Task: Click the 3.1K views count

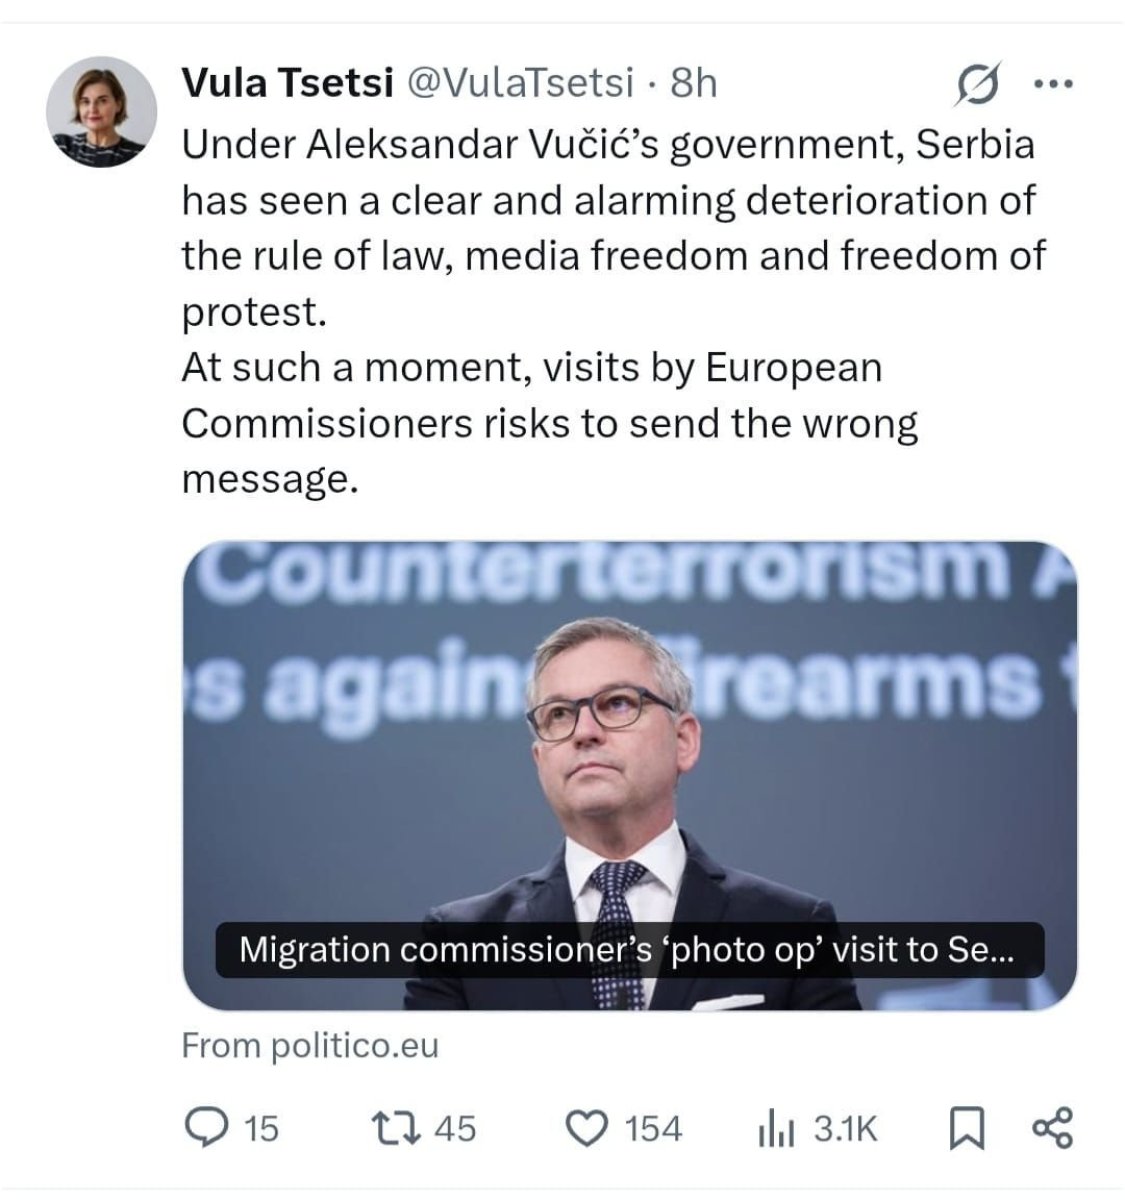Action: pos(845,1130)
